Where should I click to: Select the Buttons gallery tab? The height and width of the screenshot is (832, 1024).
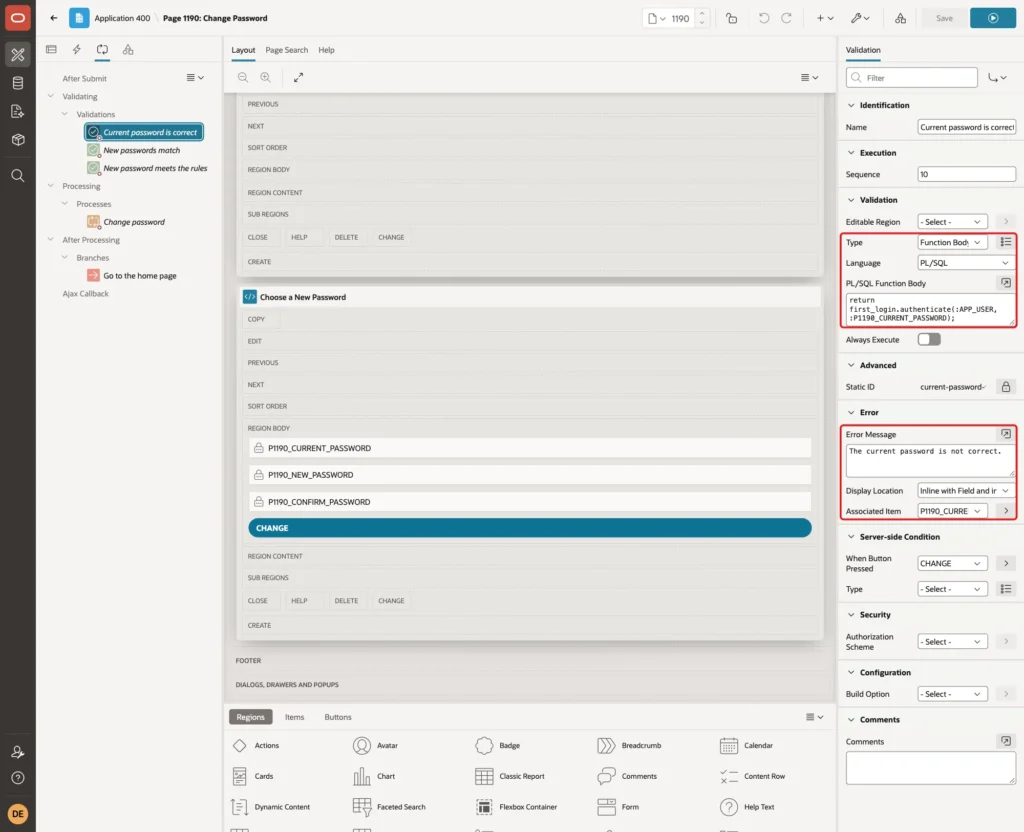338,717
